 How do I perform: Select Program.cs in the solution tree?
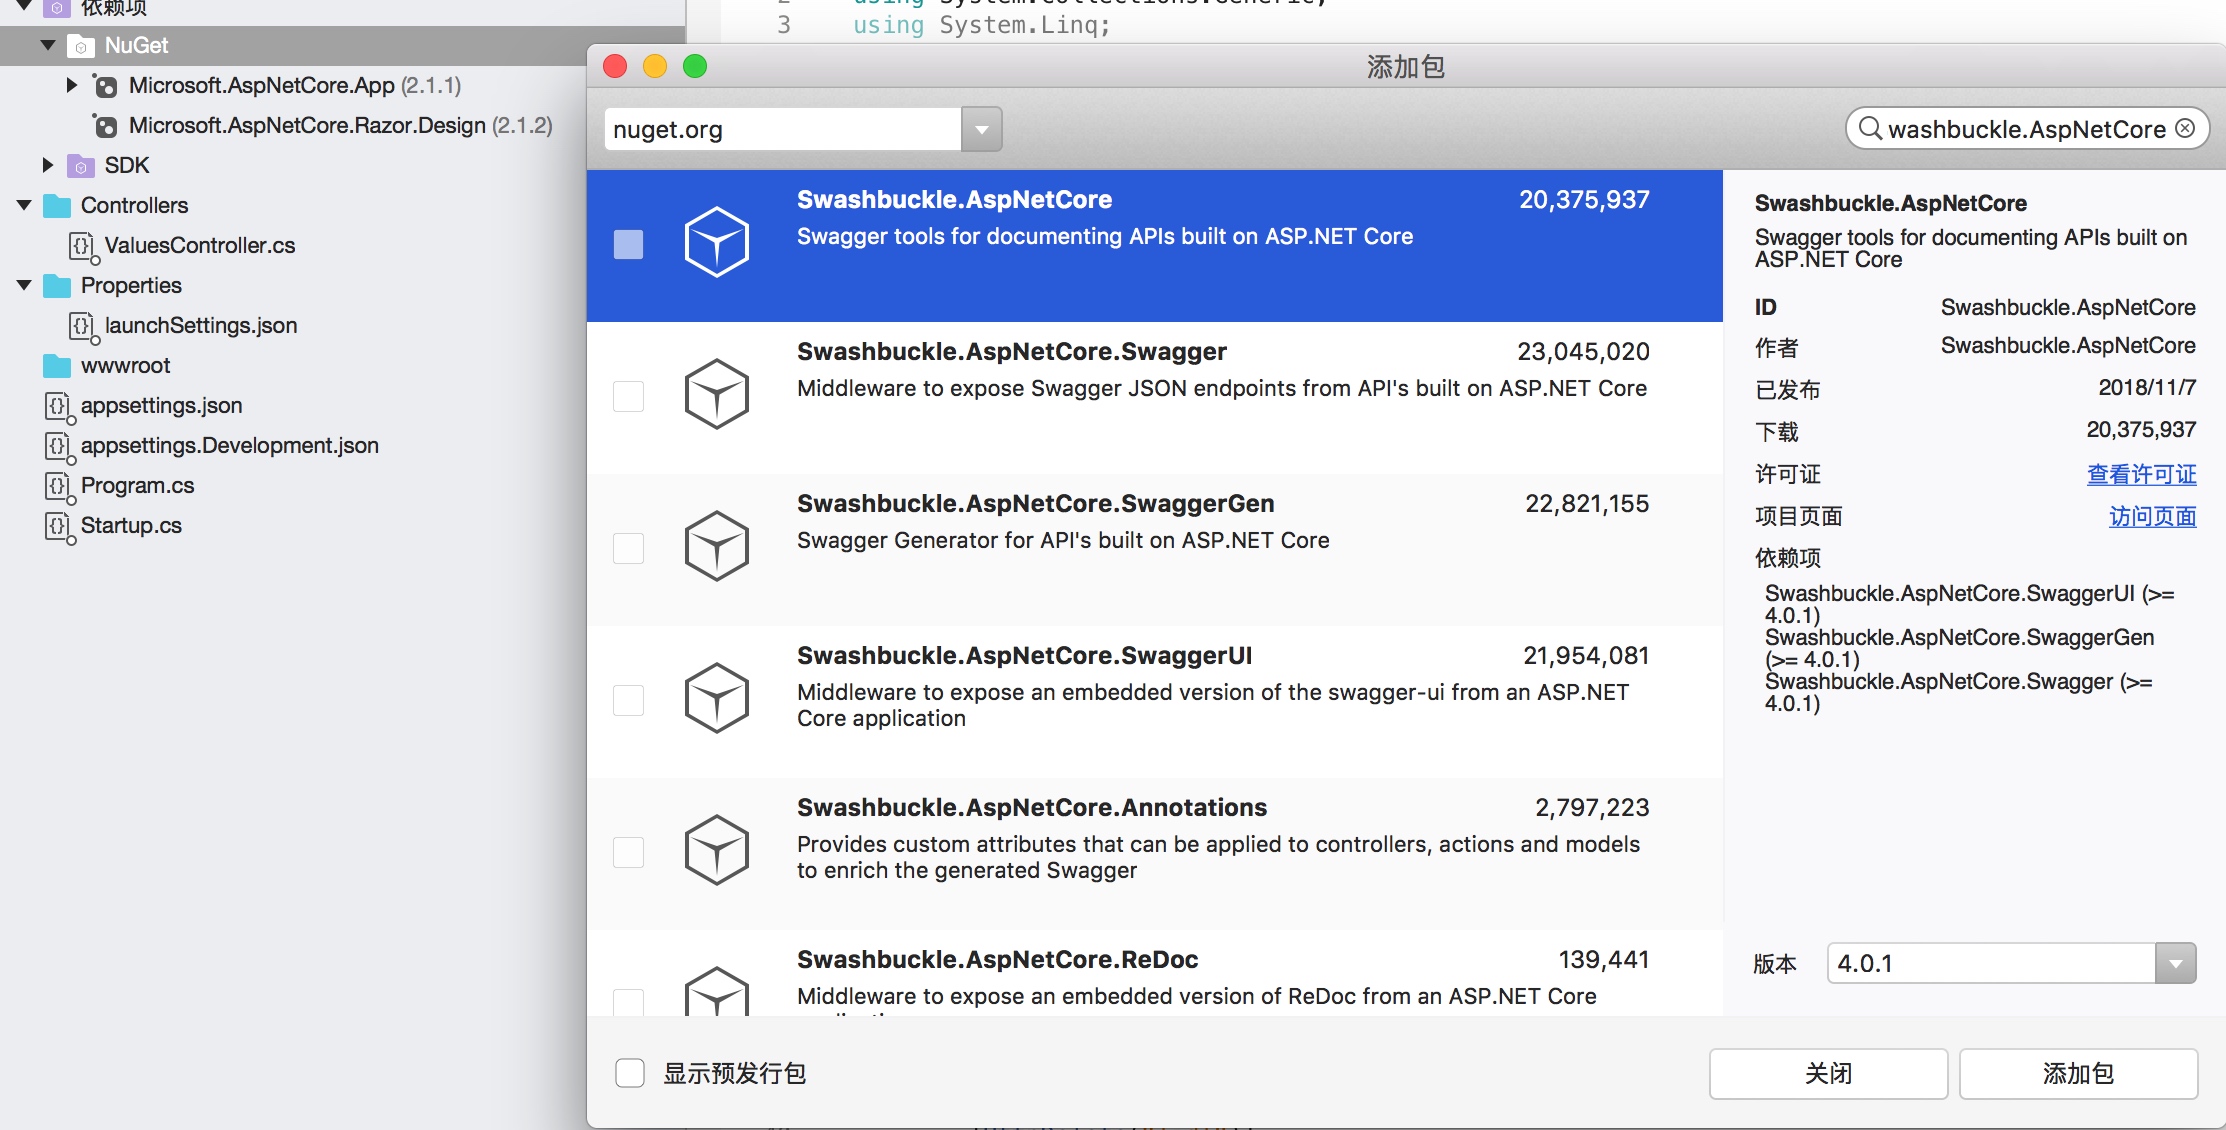137,485
